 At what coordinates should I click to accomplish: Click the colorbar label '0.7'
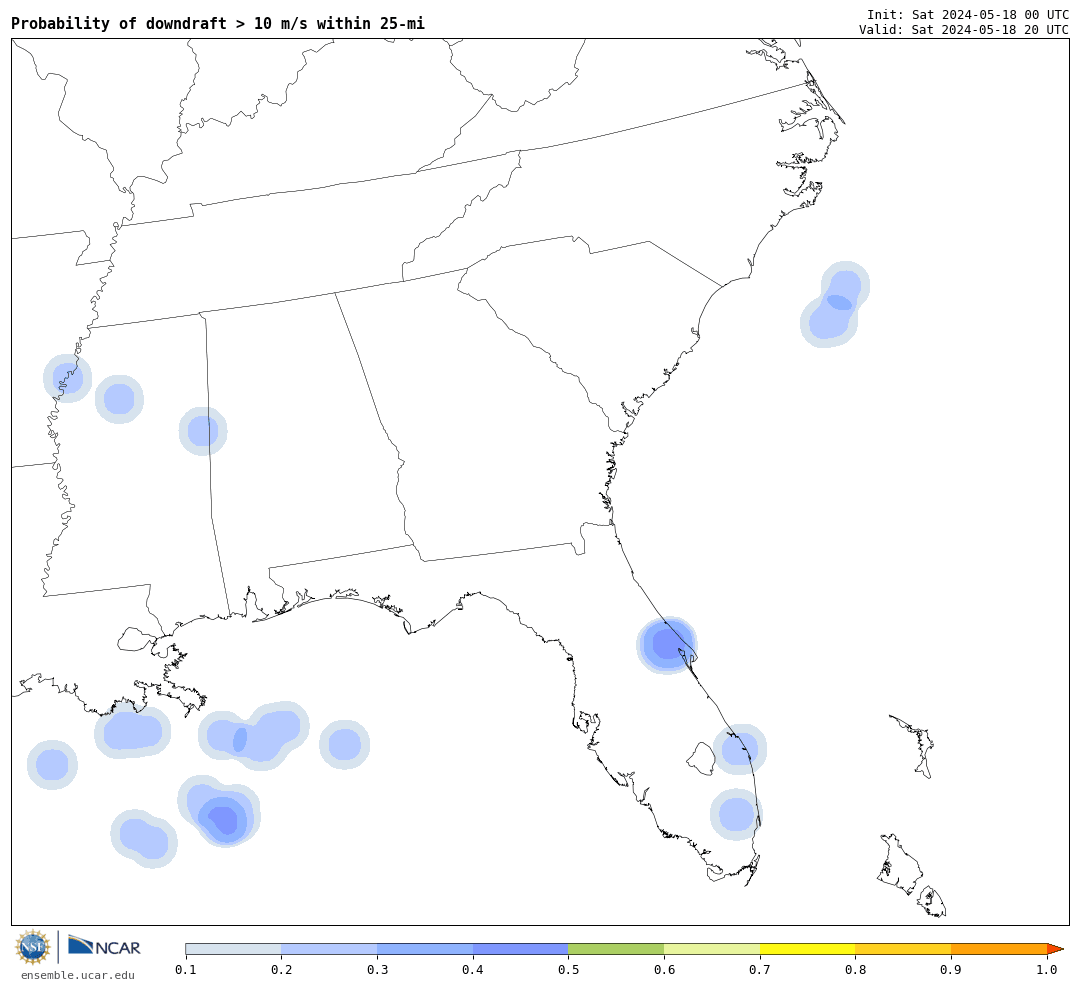pyautogui.click(x=760, y=970)
